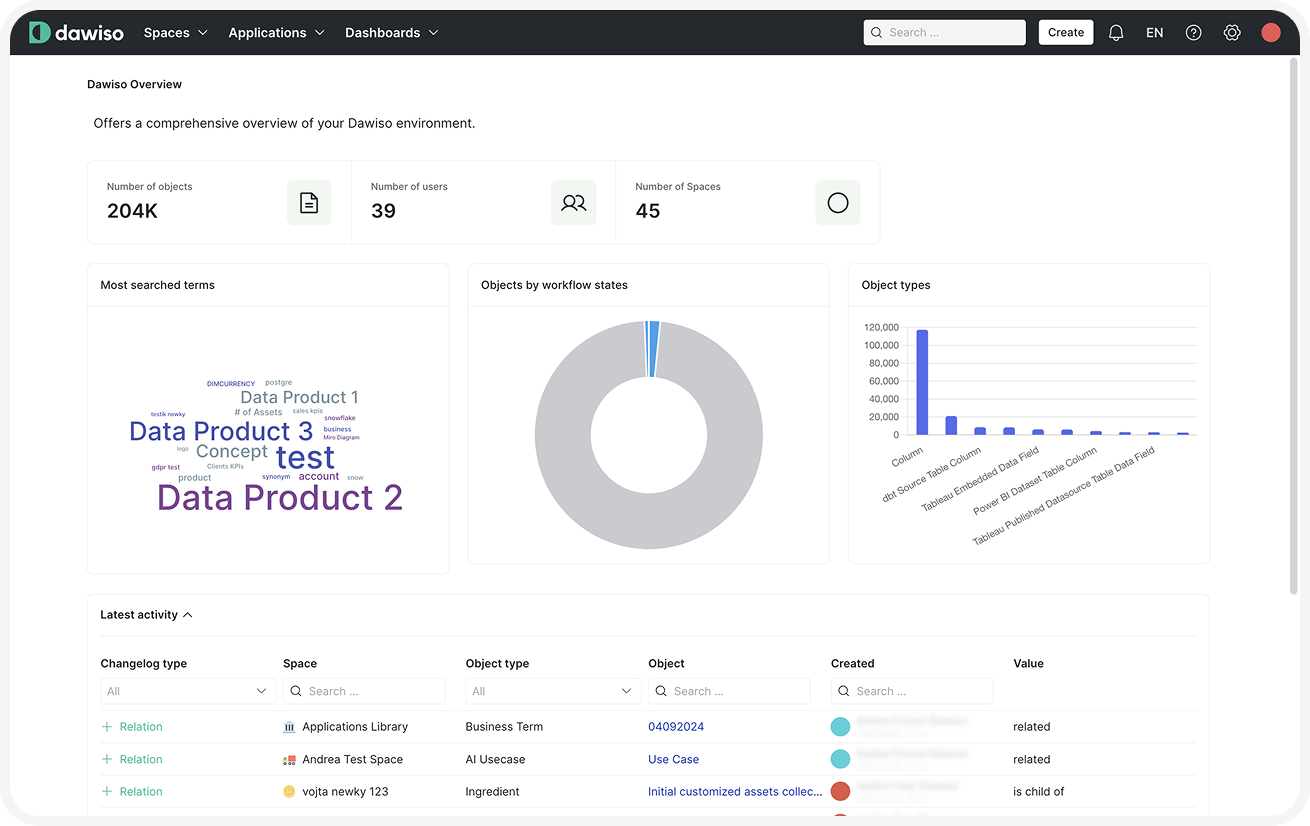Open the Use Case object link
Image resolution: width=1310 pixels, height=826 pixels.
click(673, 759)
